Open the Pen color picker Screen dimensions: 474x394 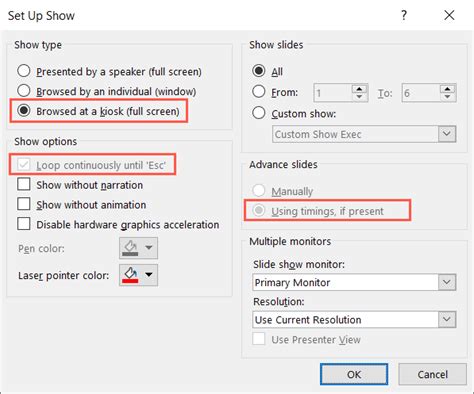tap(138, 248)
